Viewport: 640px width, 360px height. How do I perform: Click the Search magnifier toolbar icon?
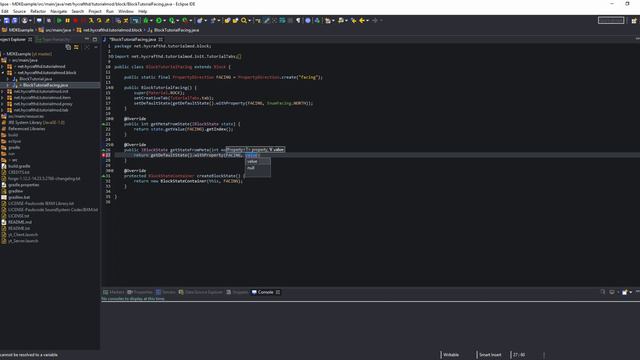pos(244,20)
